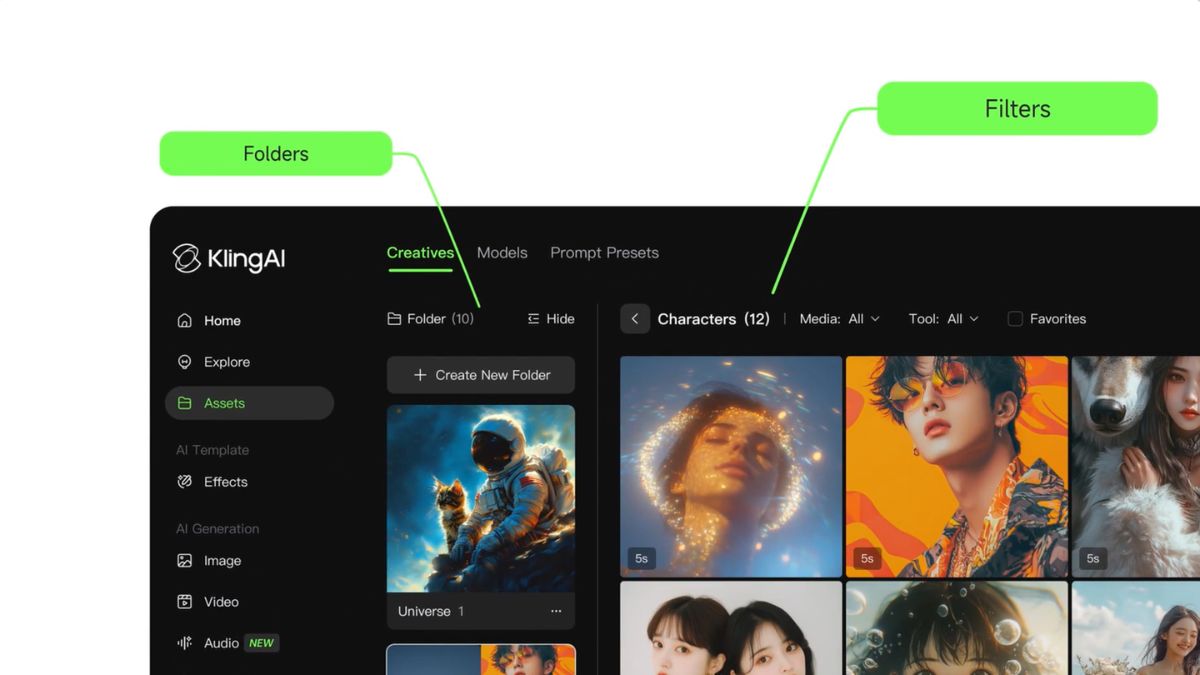Go back using the arrow beside Characters
The height and width of the screenshot is (675, 1200).
click(635, 319)
